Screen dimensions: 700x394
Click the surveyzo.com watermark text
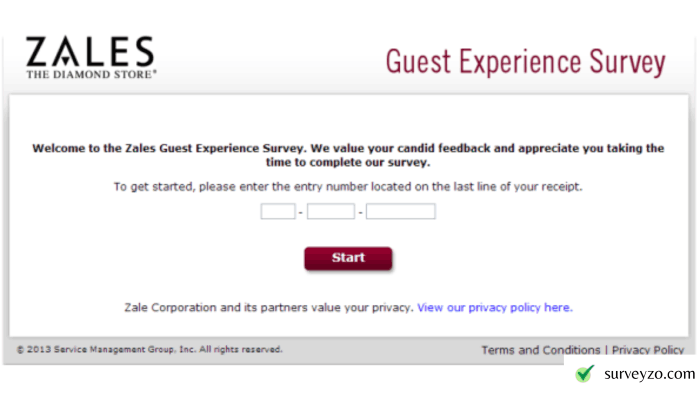pos(650,373)
